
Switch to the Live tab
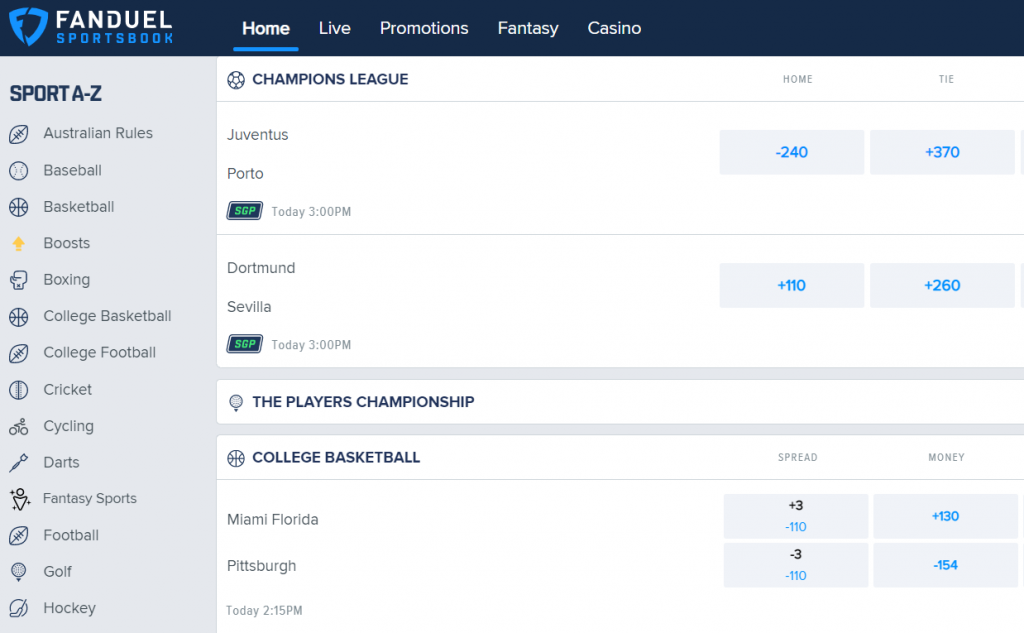pos(334,28)
